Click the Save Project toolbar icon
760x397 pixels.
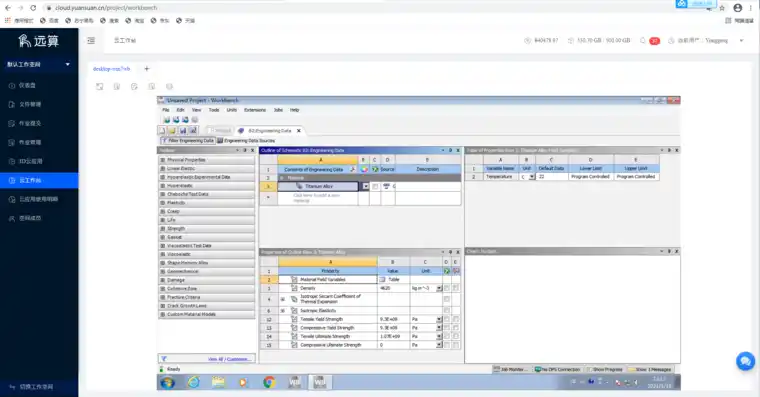click(x=183, y=130)
